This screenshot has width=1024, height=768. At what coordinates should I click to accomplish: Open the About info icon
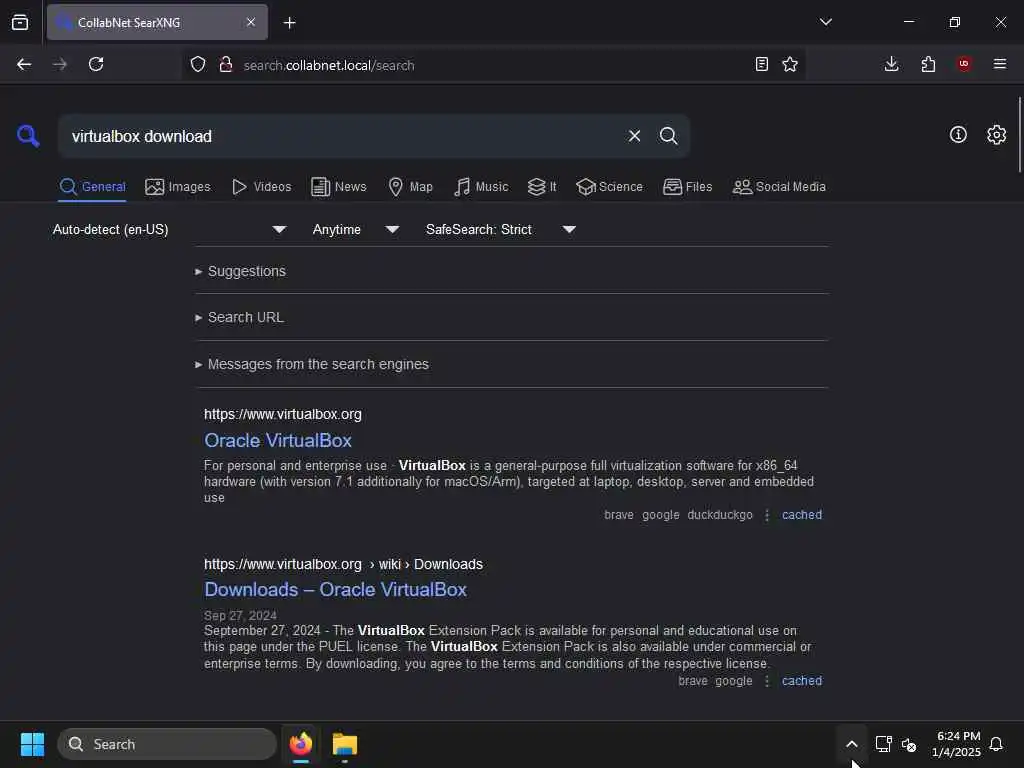point(958,135)
